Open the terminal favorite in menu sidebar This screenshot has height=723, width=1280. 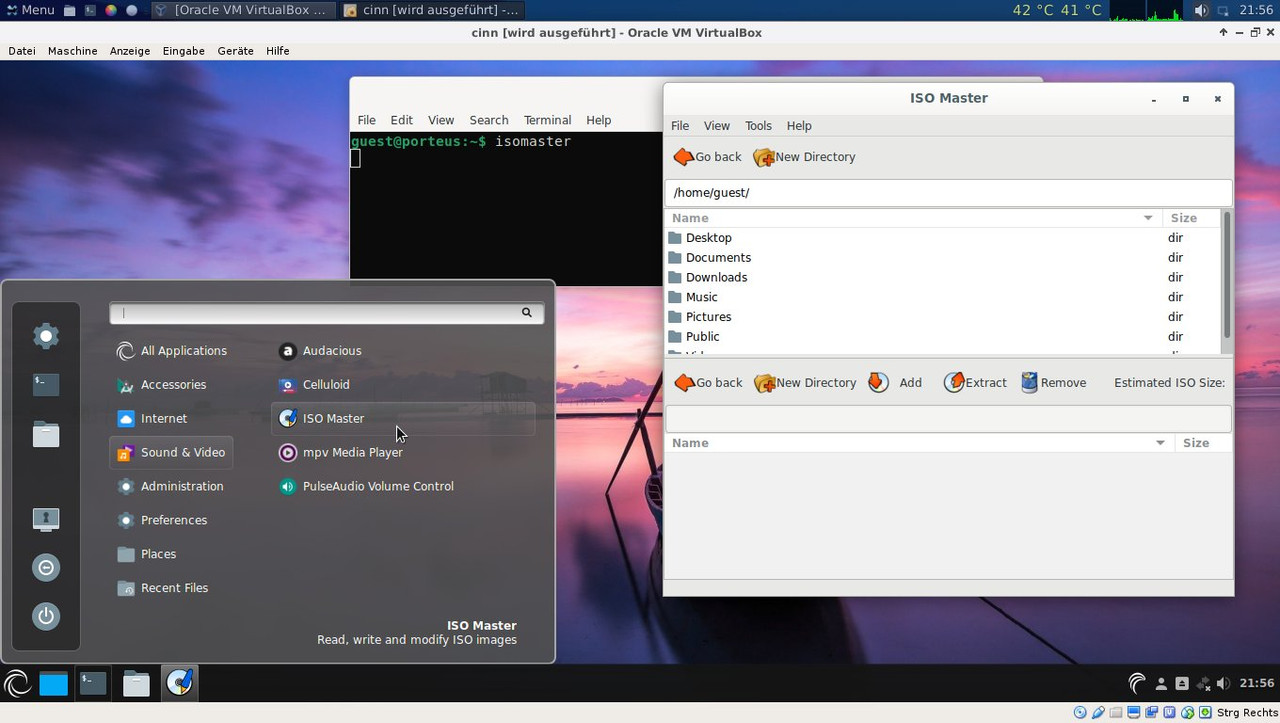click(46, 384)
